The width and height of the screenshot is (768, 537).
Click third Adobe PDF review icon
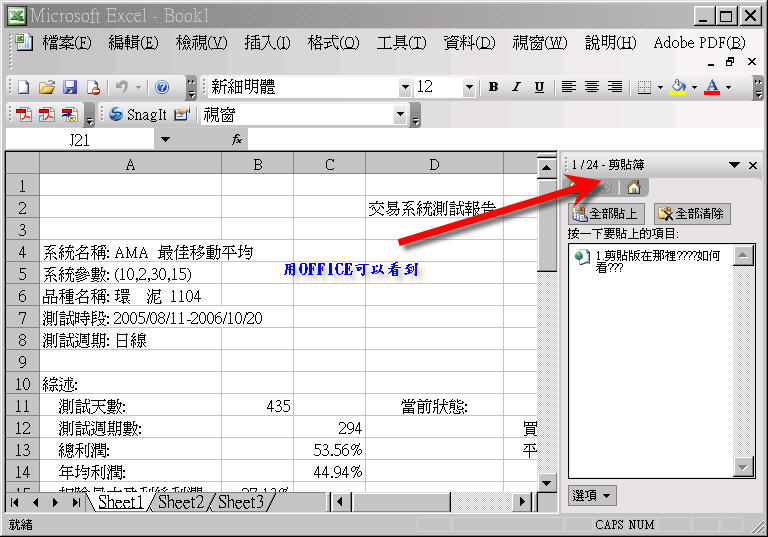click(70, 115)
